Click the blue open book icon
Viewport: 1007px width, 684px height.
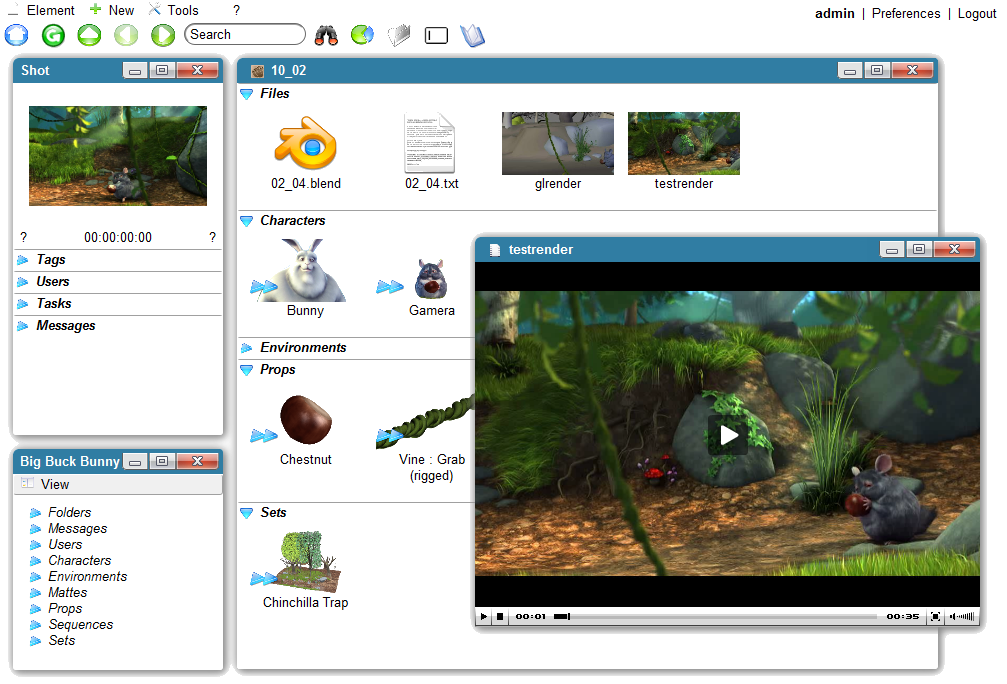[x=472, y=35]
